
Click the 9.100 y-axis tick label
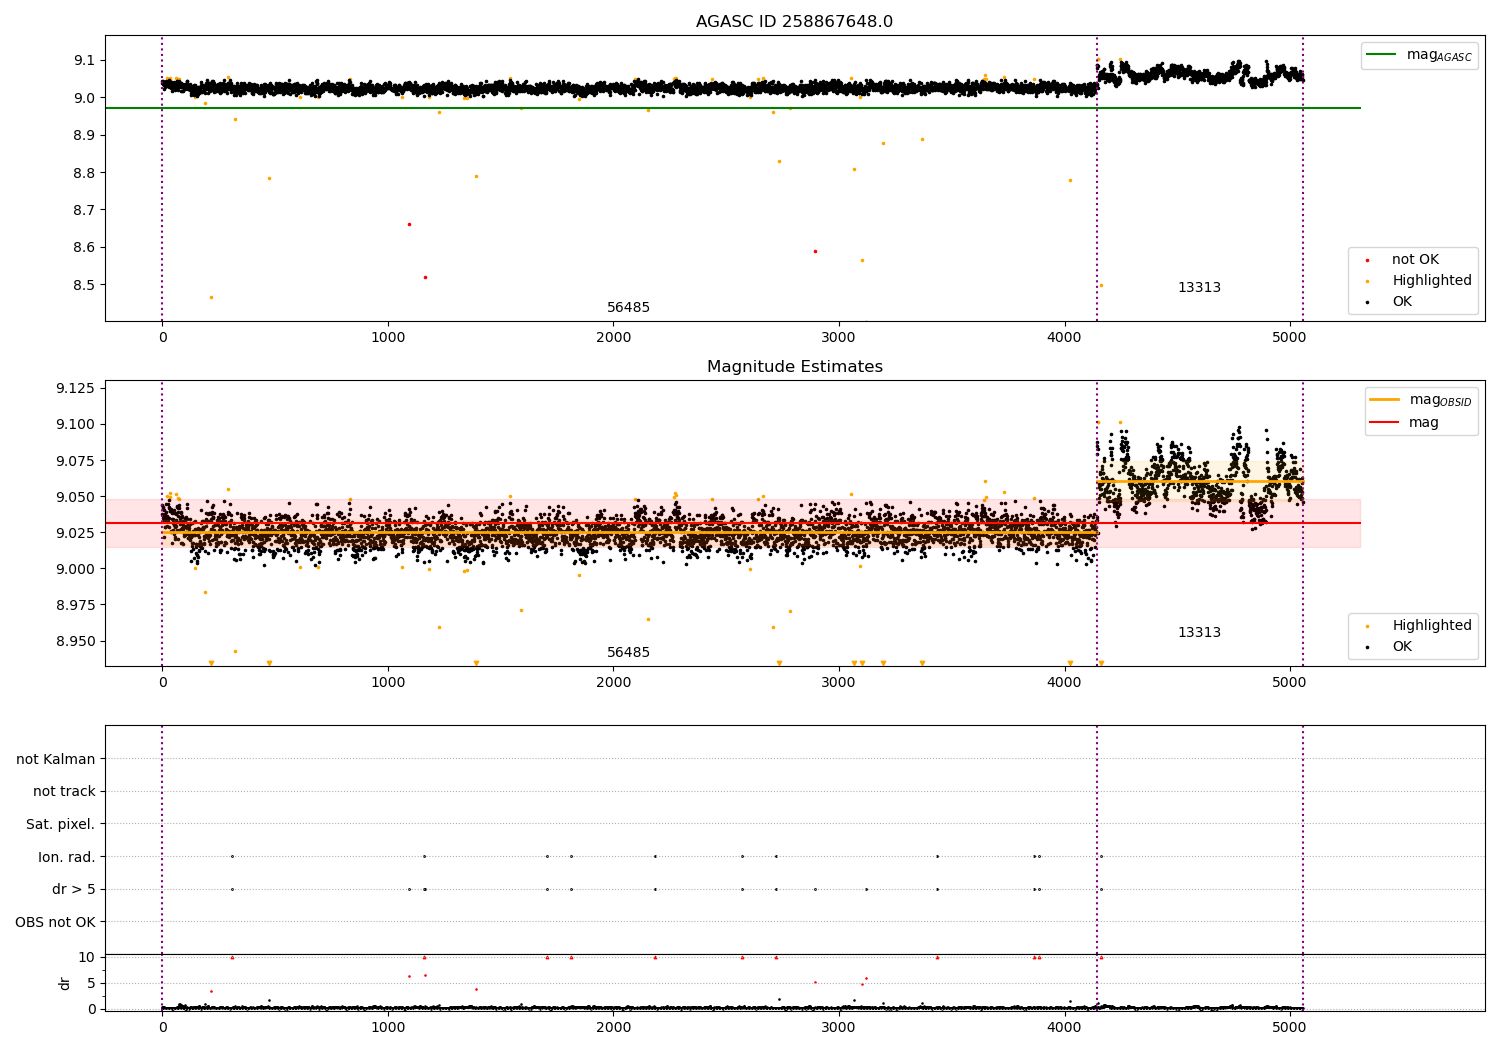click(76, 425)
